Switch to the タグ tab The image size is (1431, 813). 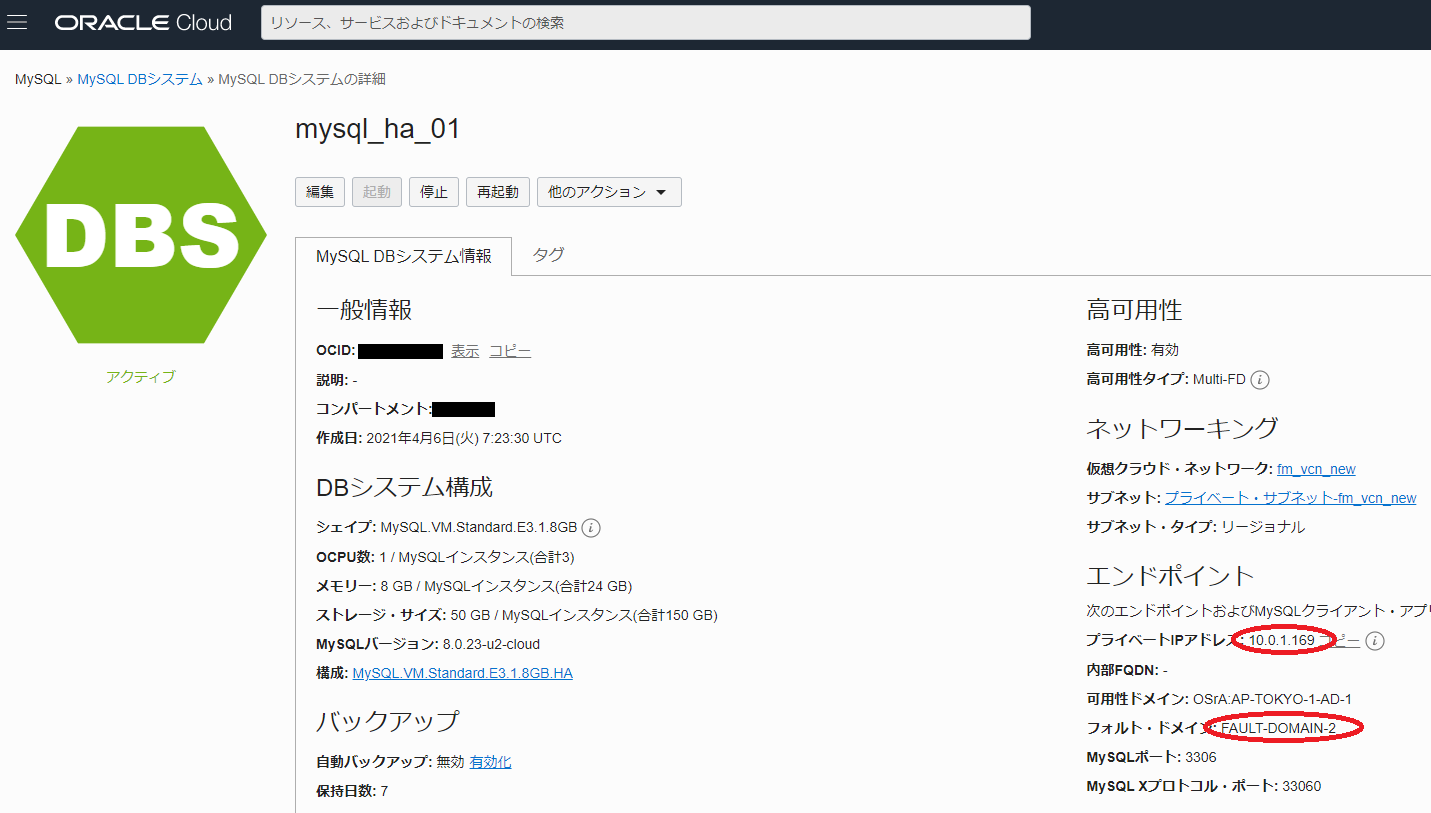548,255
